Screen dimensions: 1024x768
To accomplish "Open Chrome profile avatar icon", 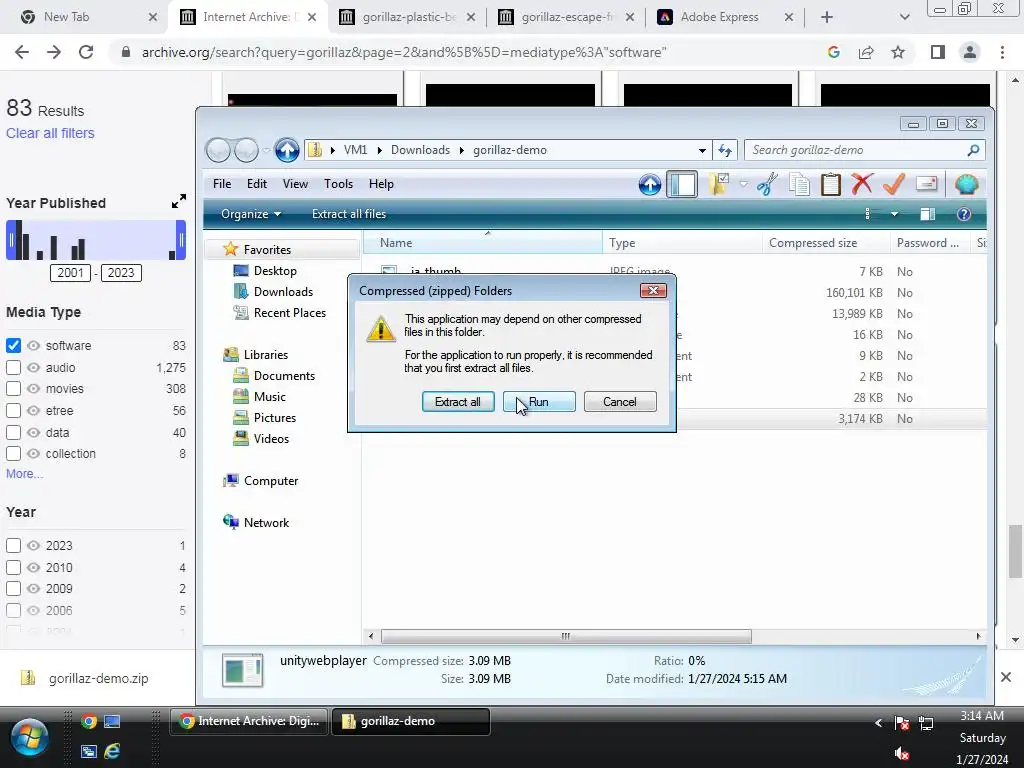I will (970, 52).
